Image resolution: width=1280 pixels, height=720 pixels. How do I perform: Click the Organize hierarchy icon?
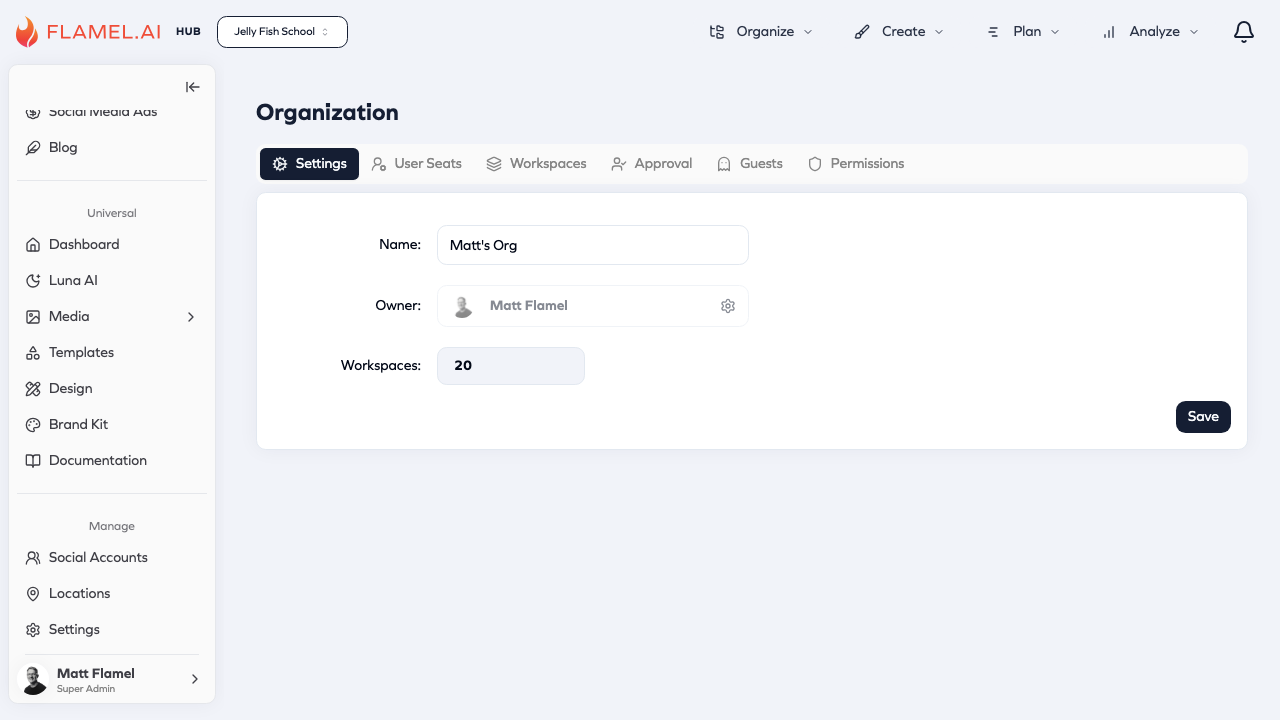coord(716,32)
